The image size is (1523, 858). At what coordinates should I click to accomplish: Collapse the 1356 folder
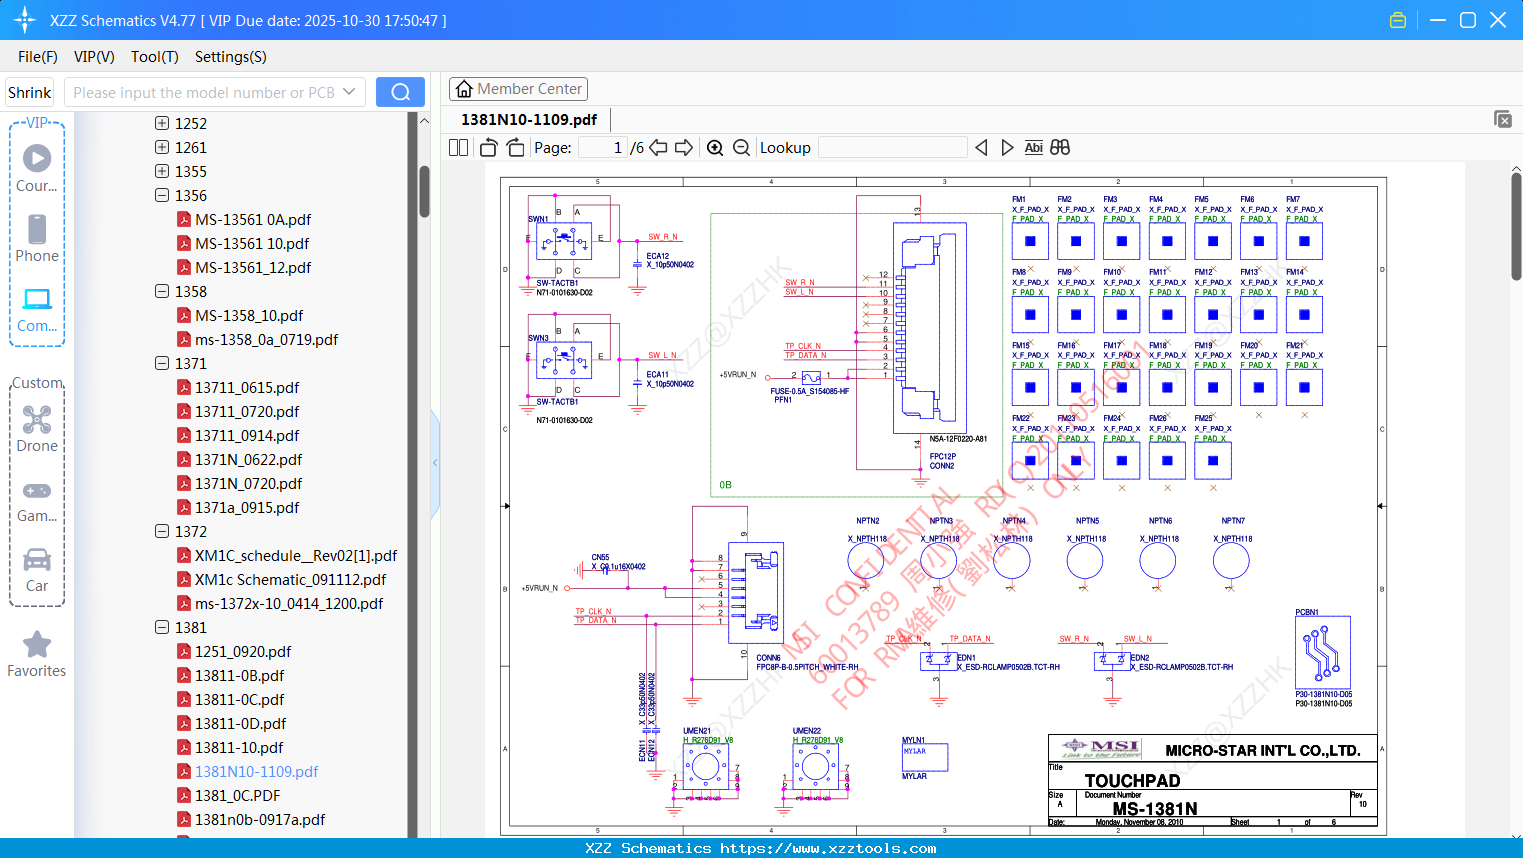162,195
